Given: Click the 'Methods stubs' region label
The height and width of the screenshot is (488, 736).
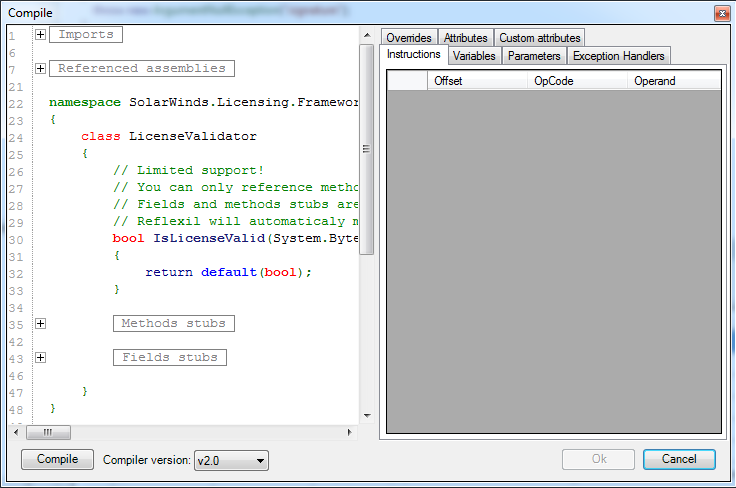Looking at the screenshot, I should pos(174,323).
